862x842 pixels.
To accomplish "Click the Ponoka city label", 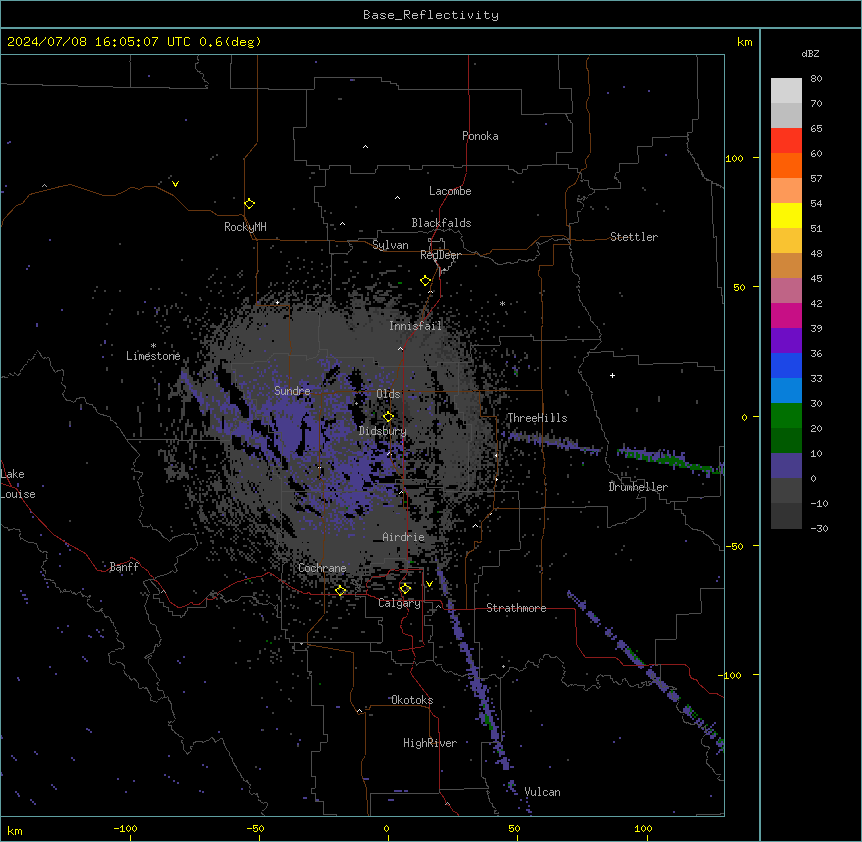I will tap(480, 136).
